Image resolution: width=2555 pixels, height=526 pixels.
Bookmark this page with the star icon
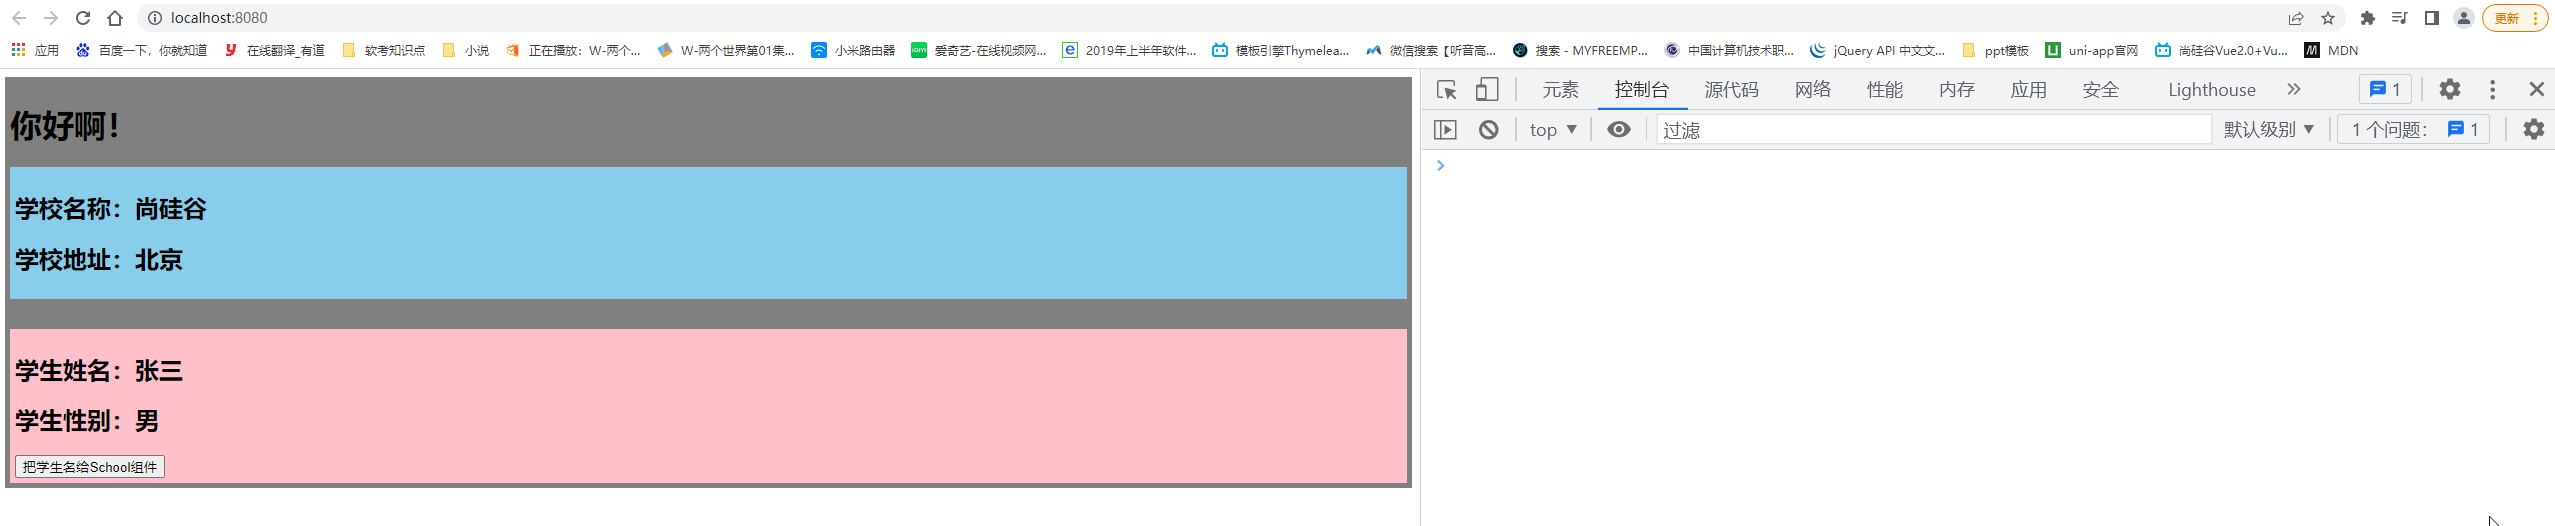pos(2328,18)
